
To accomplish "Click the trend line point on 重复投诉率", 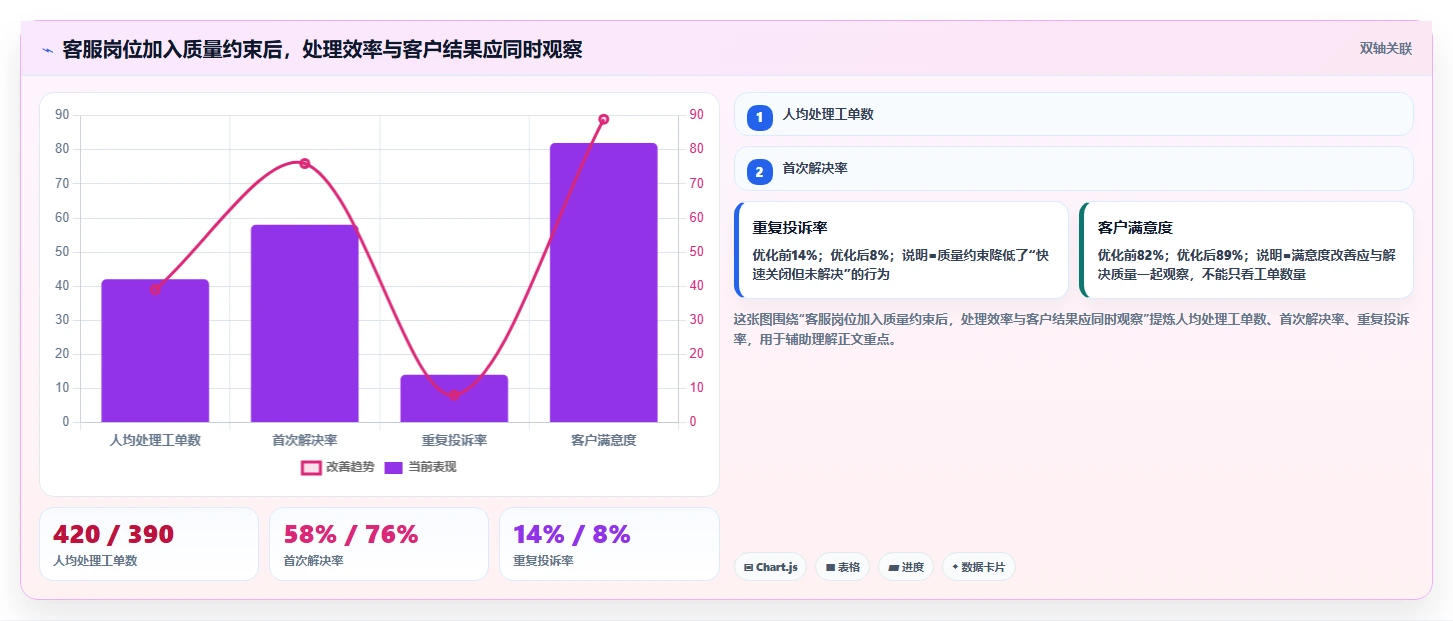I will click(x=454, y=395).
